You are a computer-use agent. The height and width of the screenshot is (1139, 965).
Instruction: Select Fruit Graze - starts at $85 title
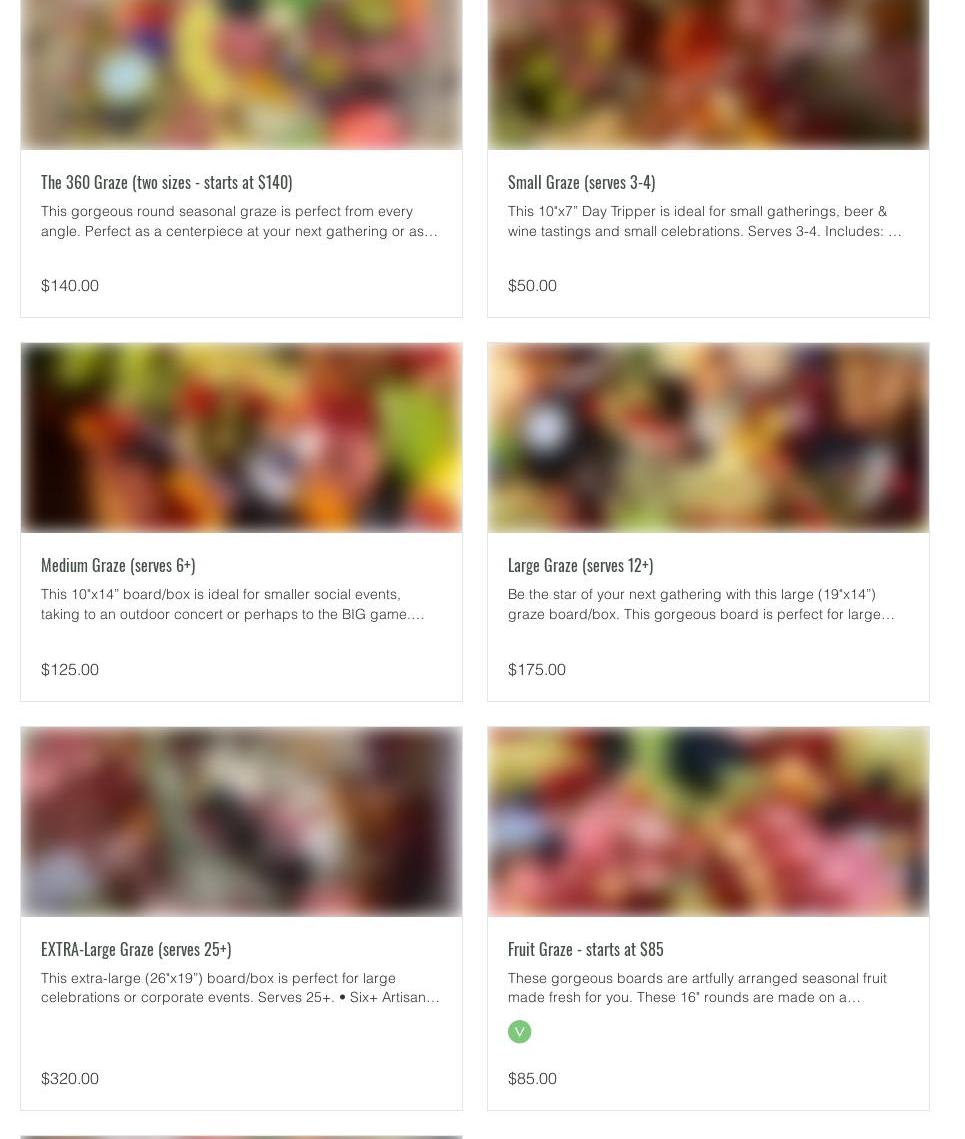585,949
